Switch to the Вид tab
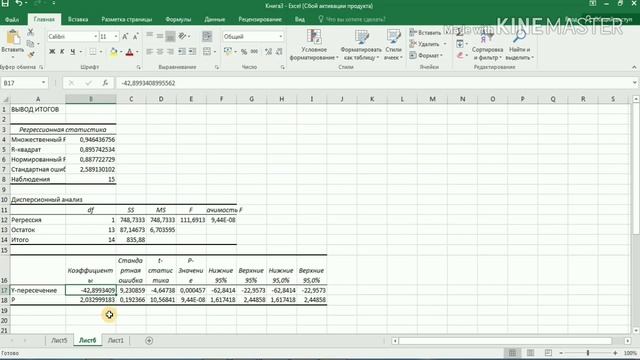This screenshot has width=640, height=360. (x=300, y=19)
